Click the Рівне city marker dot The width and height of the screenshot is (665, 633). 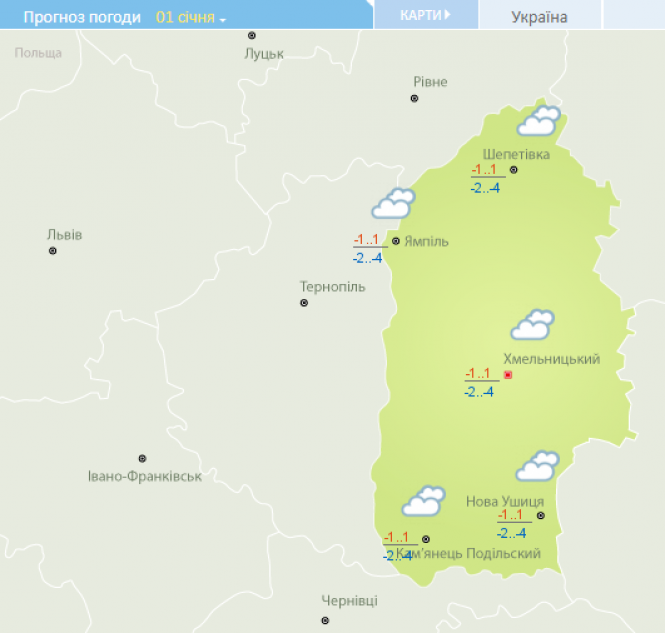(414, 98)
